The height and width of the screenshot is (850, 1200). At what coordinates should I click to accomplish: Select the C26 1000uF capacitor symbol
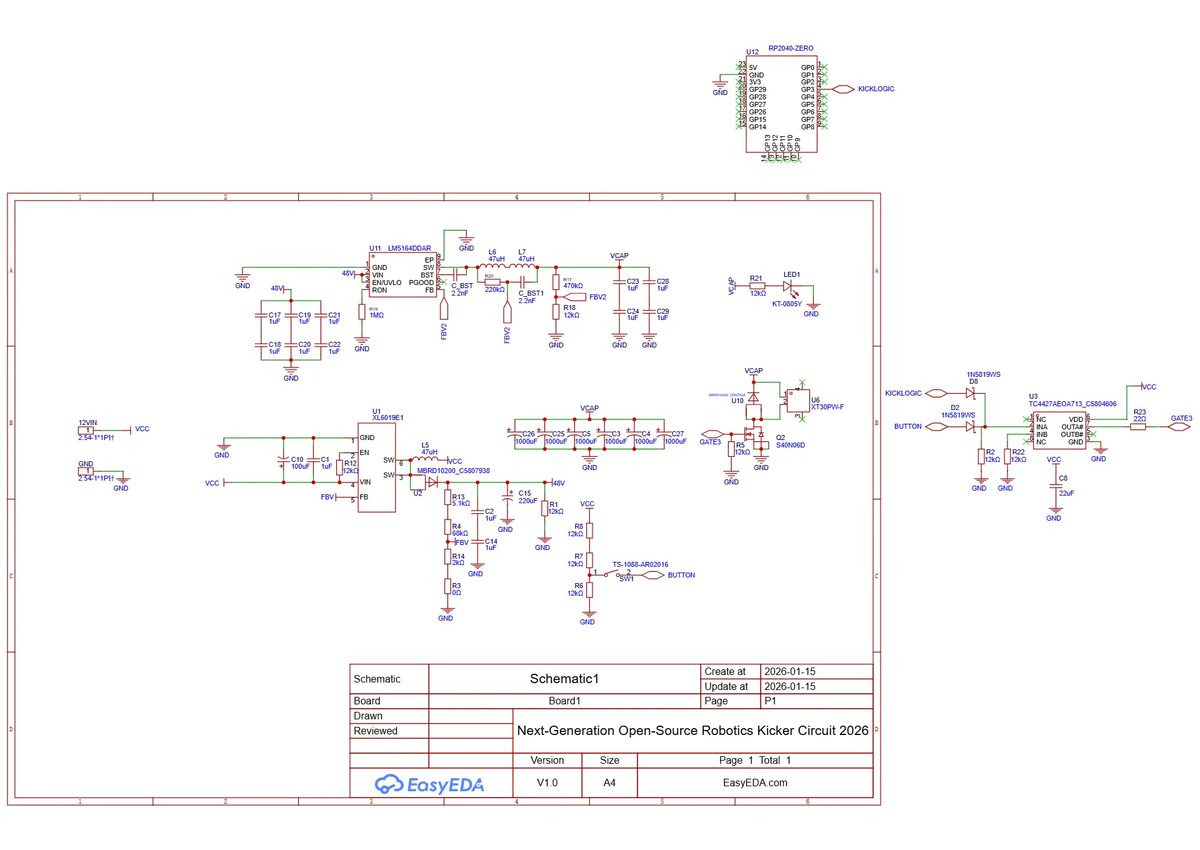(x=514, y=435)
